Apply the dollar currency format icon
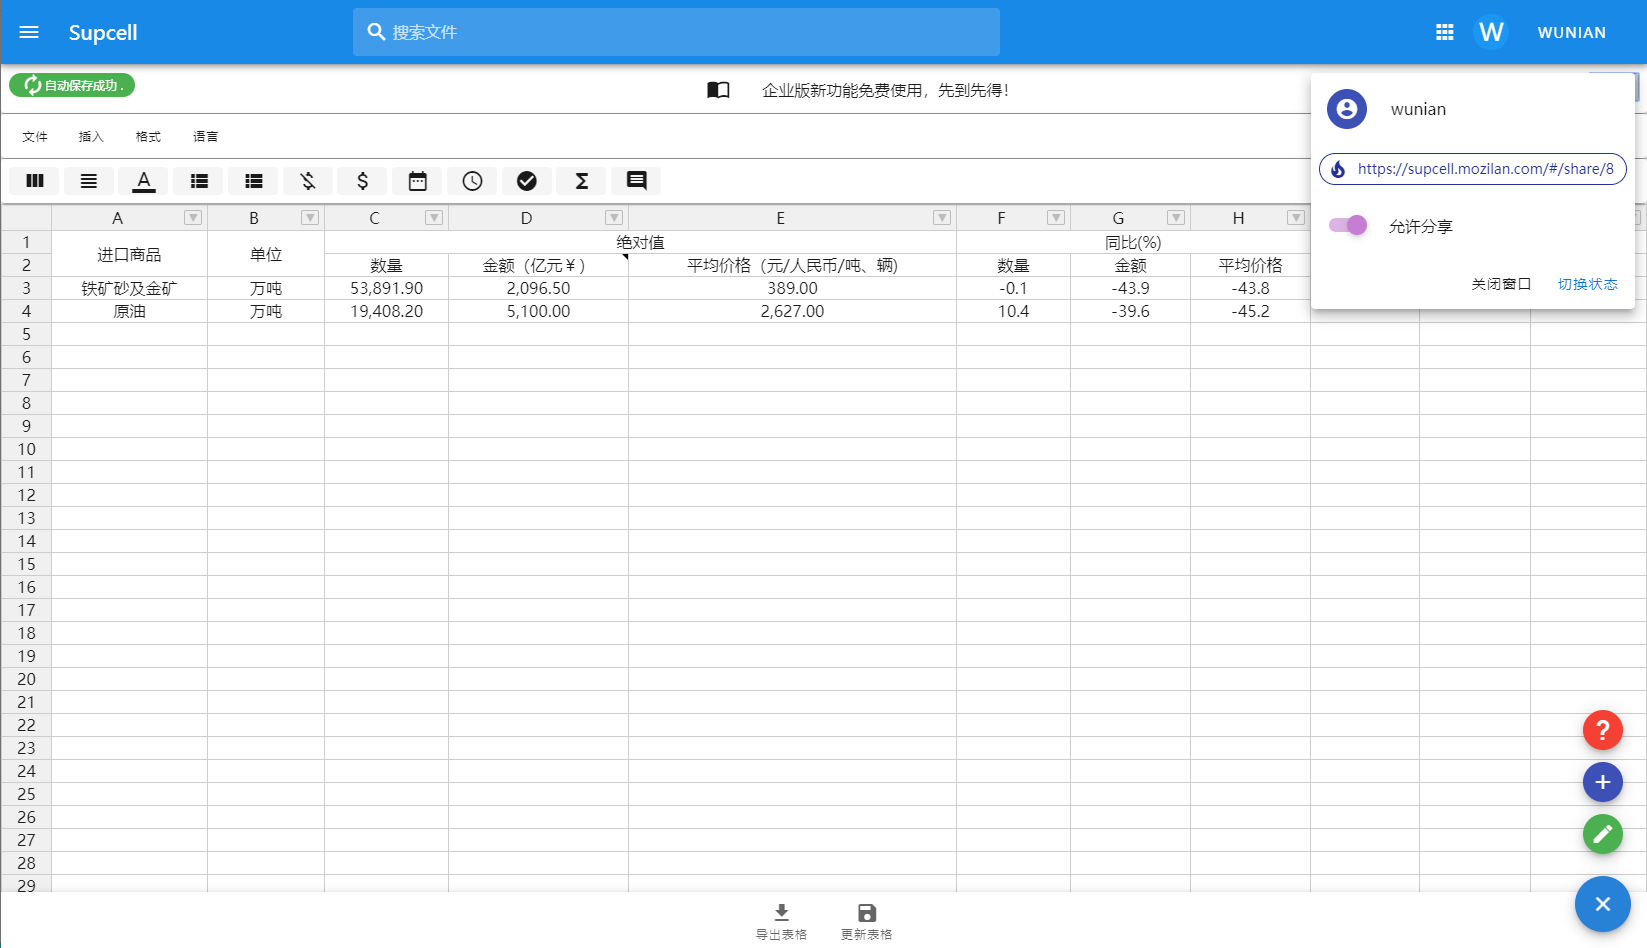 363,181
